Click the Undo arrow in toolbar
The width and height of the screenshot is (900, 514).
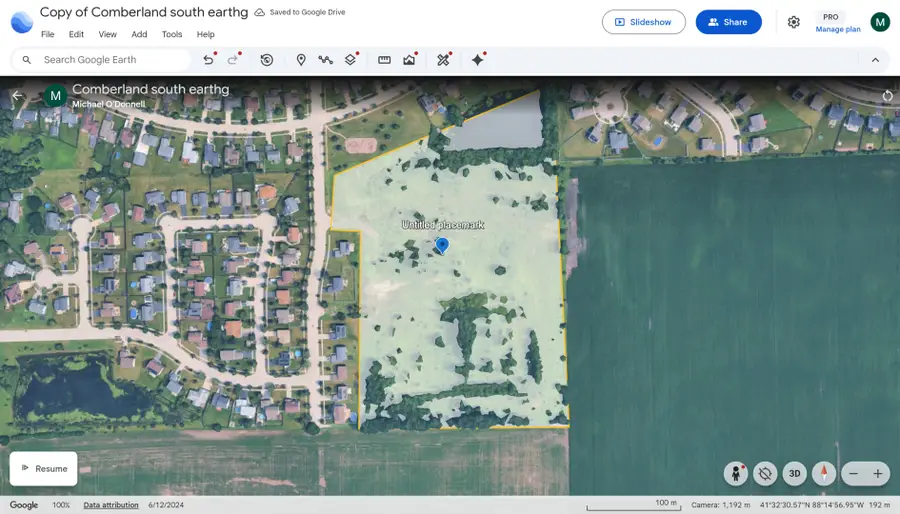(x=208, y=60)
